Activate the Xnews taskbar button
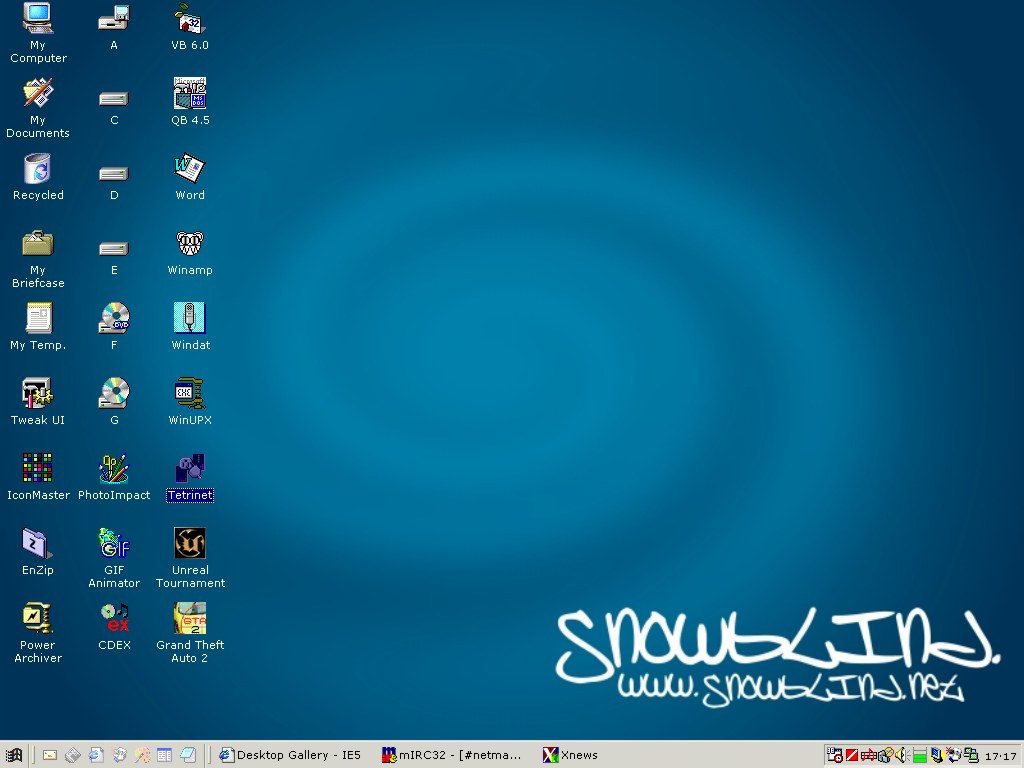This screenshot has height=768, width=1024. tap(571, 755)
